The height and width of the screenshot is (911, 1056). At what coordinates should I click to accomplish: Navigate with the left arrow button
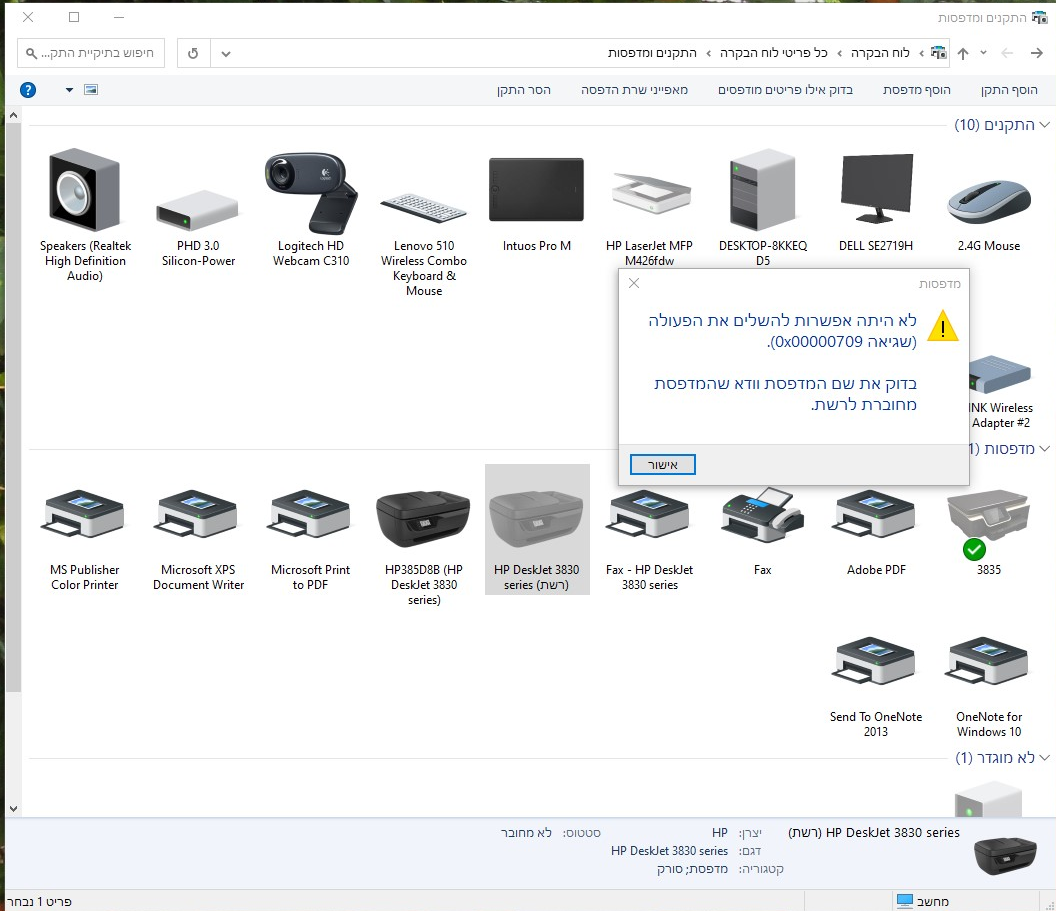pos(1008,53)
